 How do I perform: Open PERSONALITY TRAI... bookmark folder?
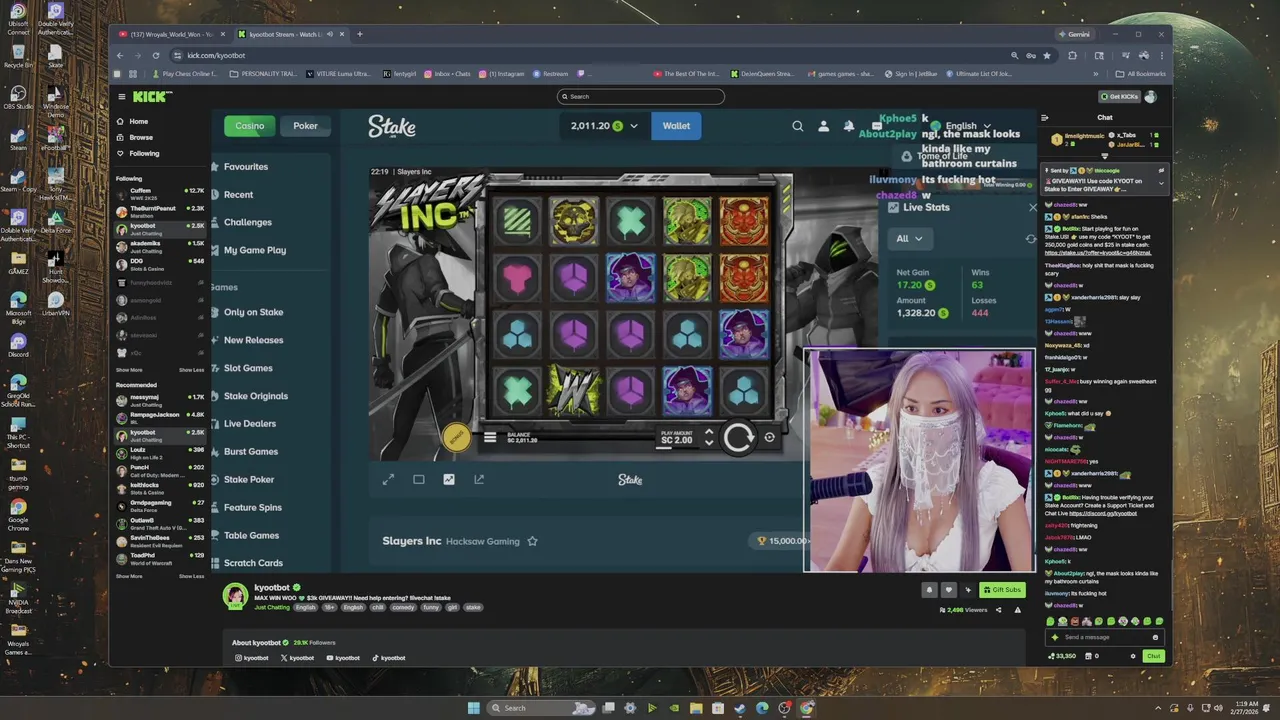263,73
